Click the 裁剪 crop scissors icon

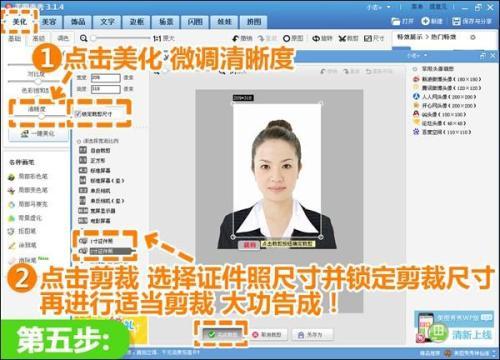point(342,38)
